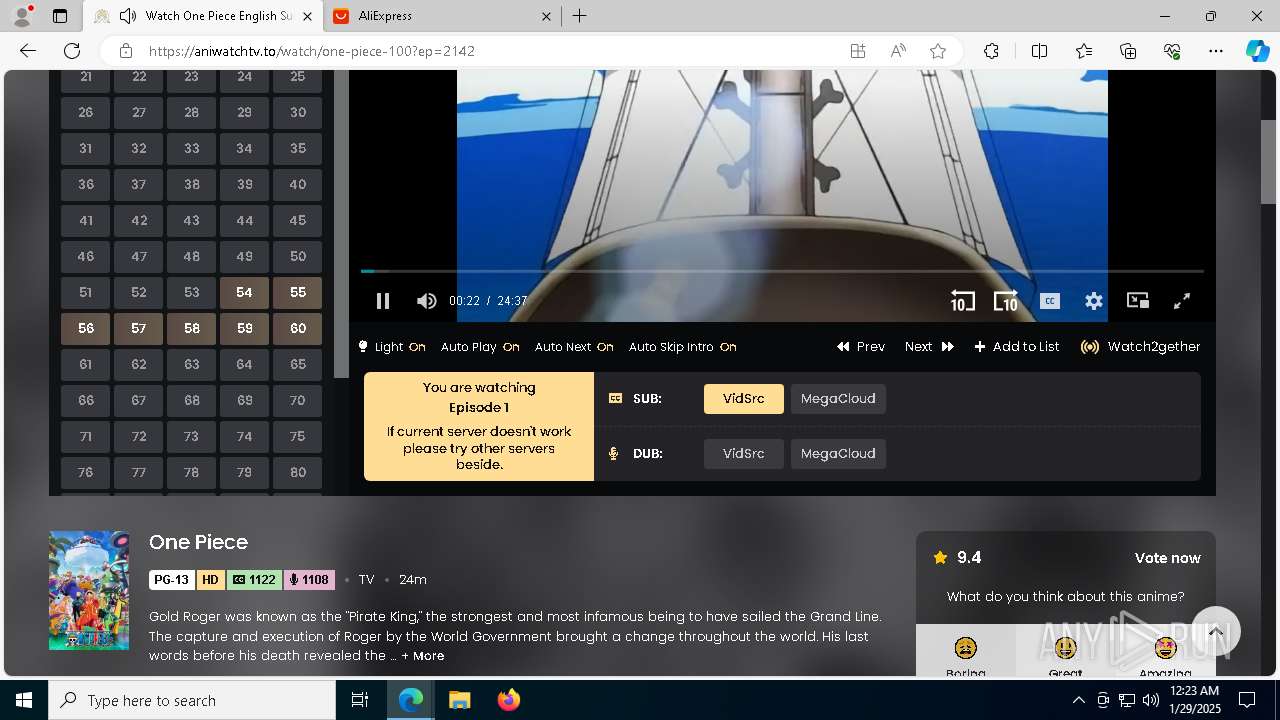1280x720 pixels.
Task: Pause the video playback
Action: point(383,301)
